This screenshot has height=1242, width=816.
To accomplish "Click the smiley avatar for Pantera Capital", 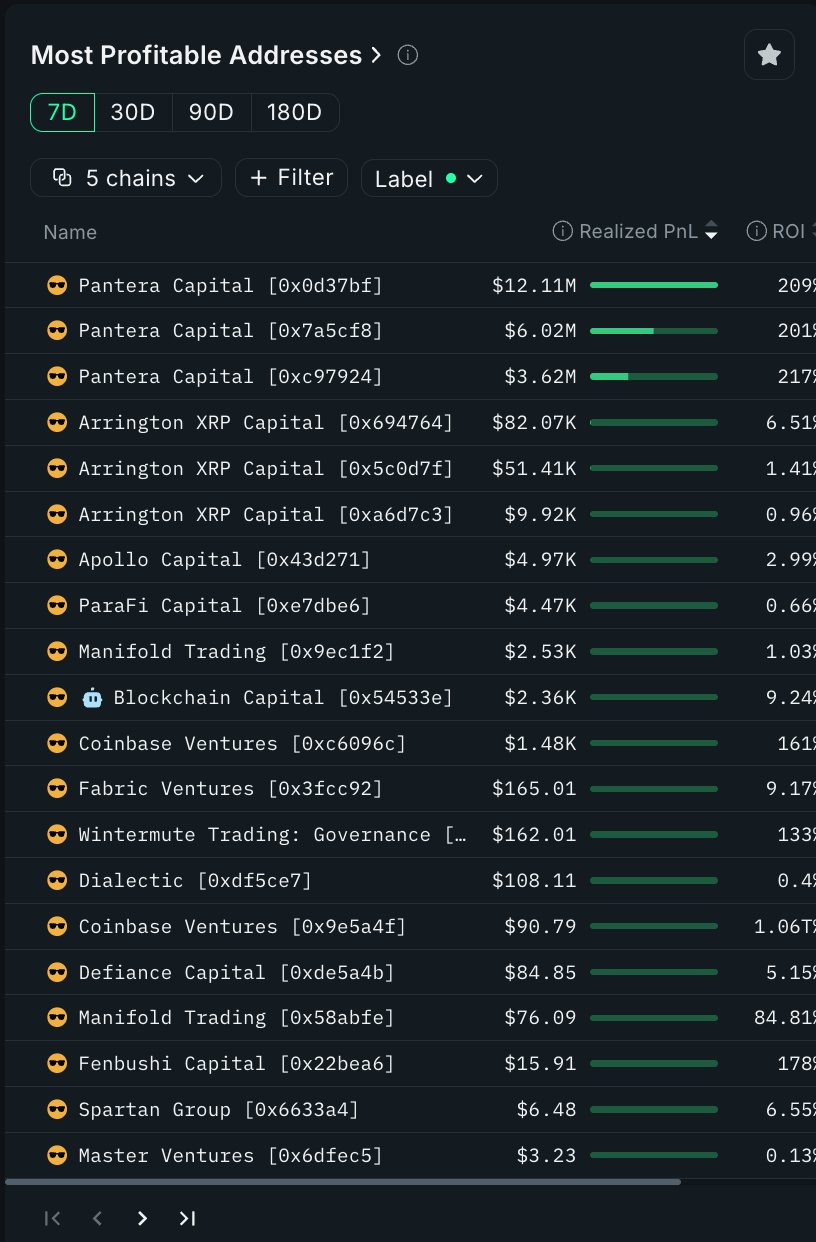I will coord(57,285).
